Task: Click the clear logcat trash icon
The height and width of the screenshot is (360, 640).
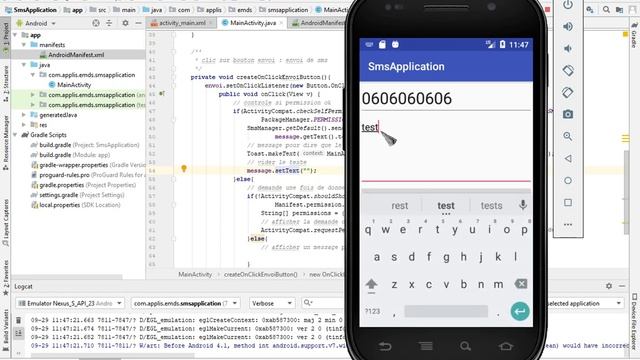Action: click(x=18, y=320)
